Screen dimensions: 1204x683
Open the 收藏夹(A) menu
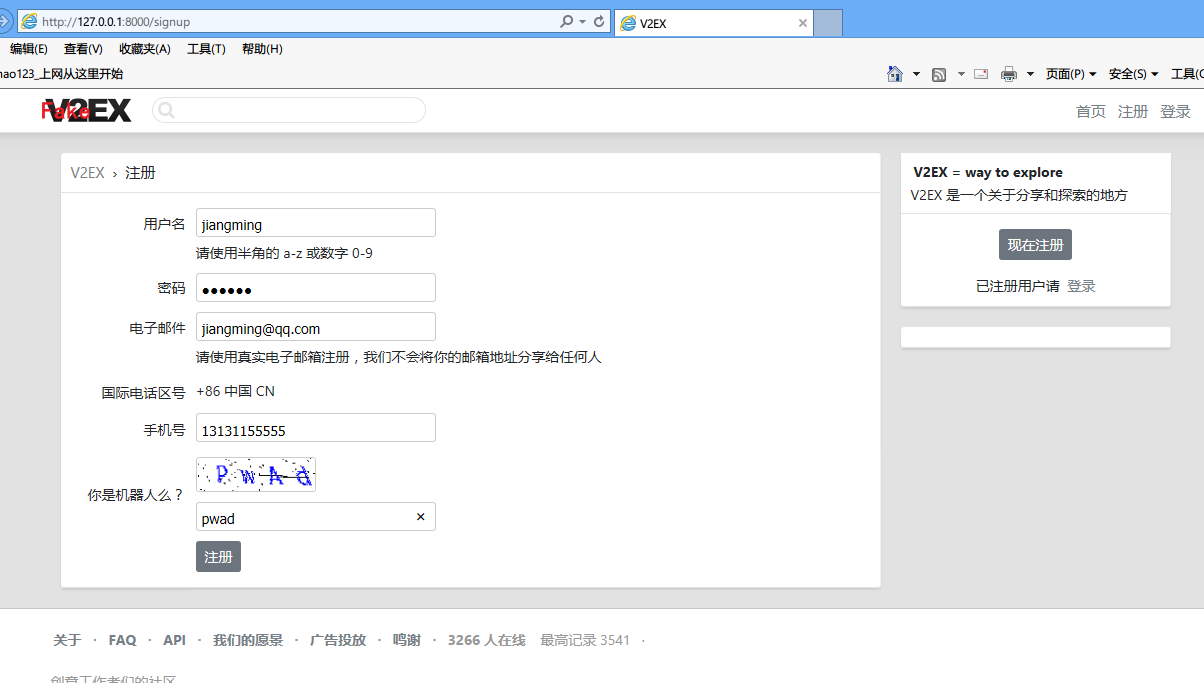[144, 49]
